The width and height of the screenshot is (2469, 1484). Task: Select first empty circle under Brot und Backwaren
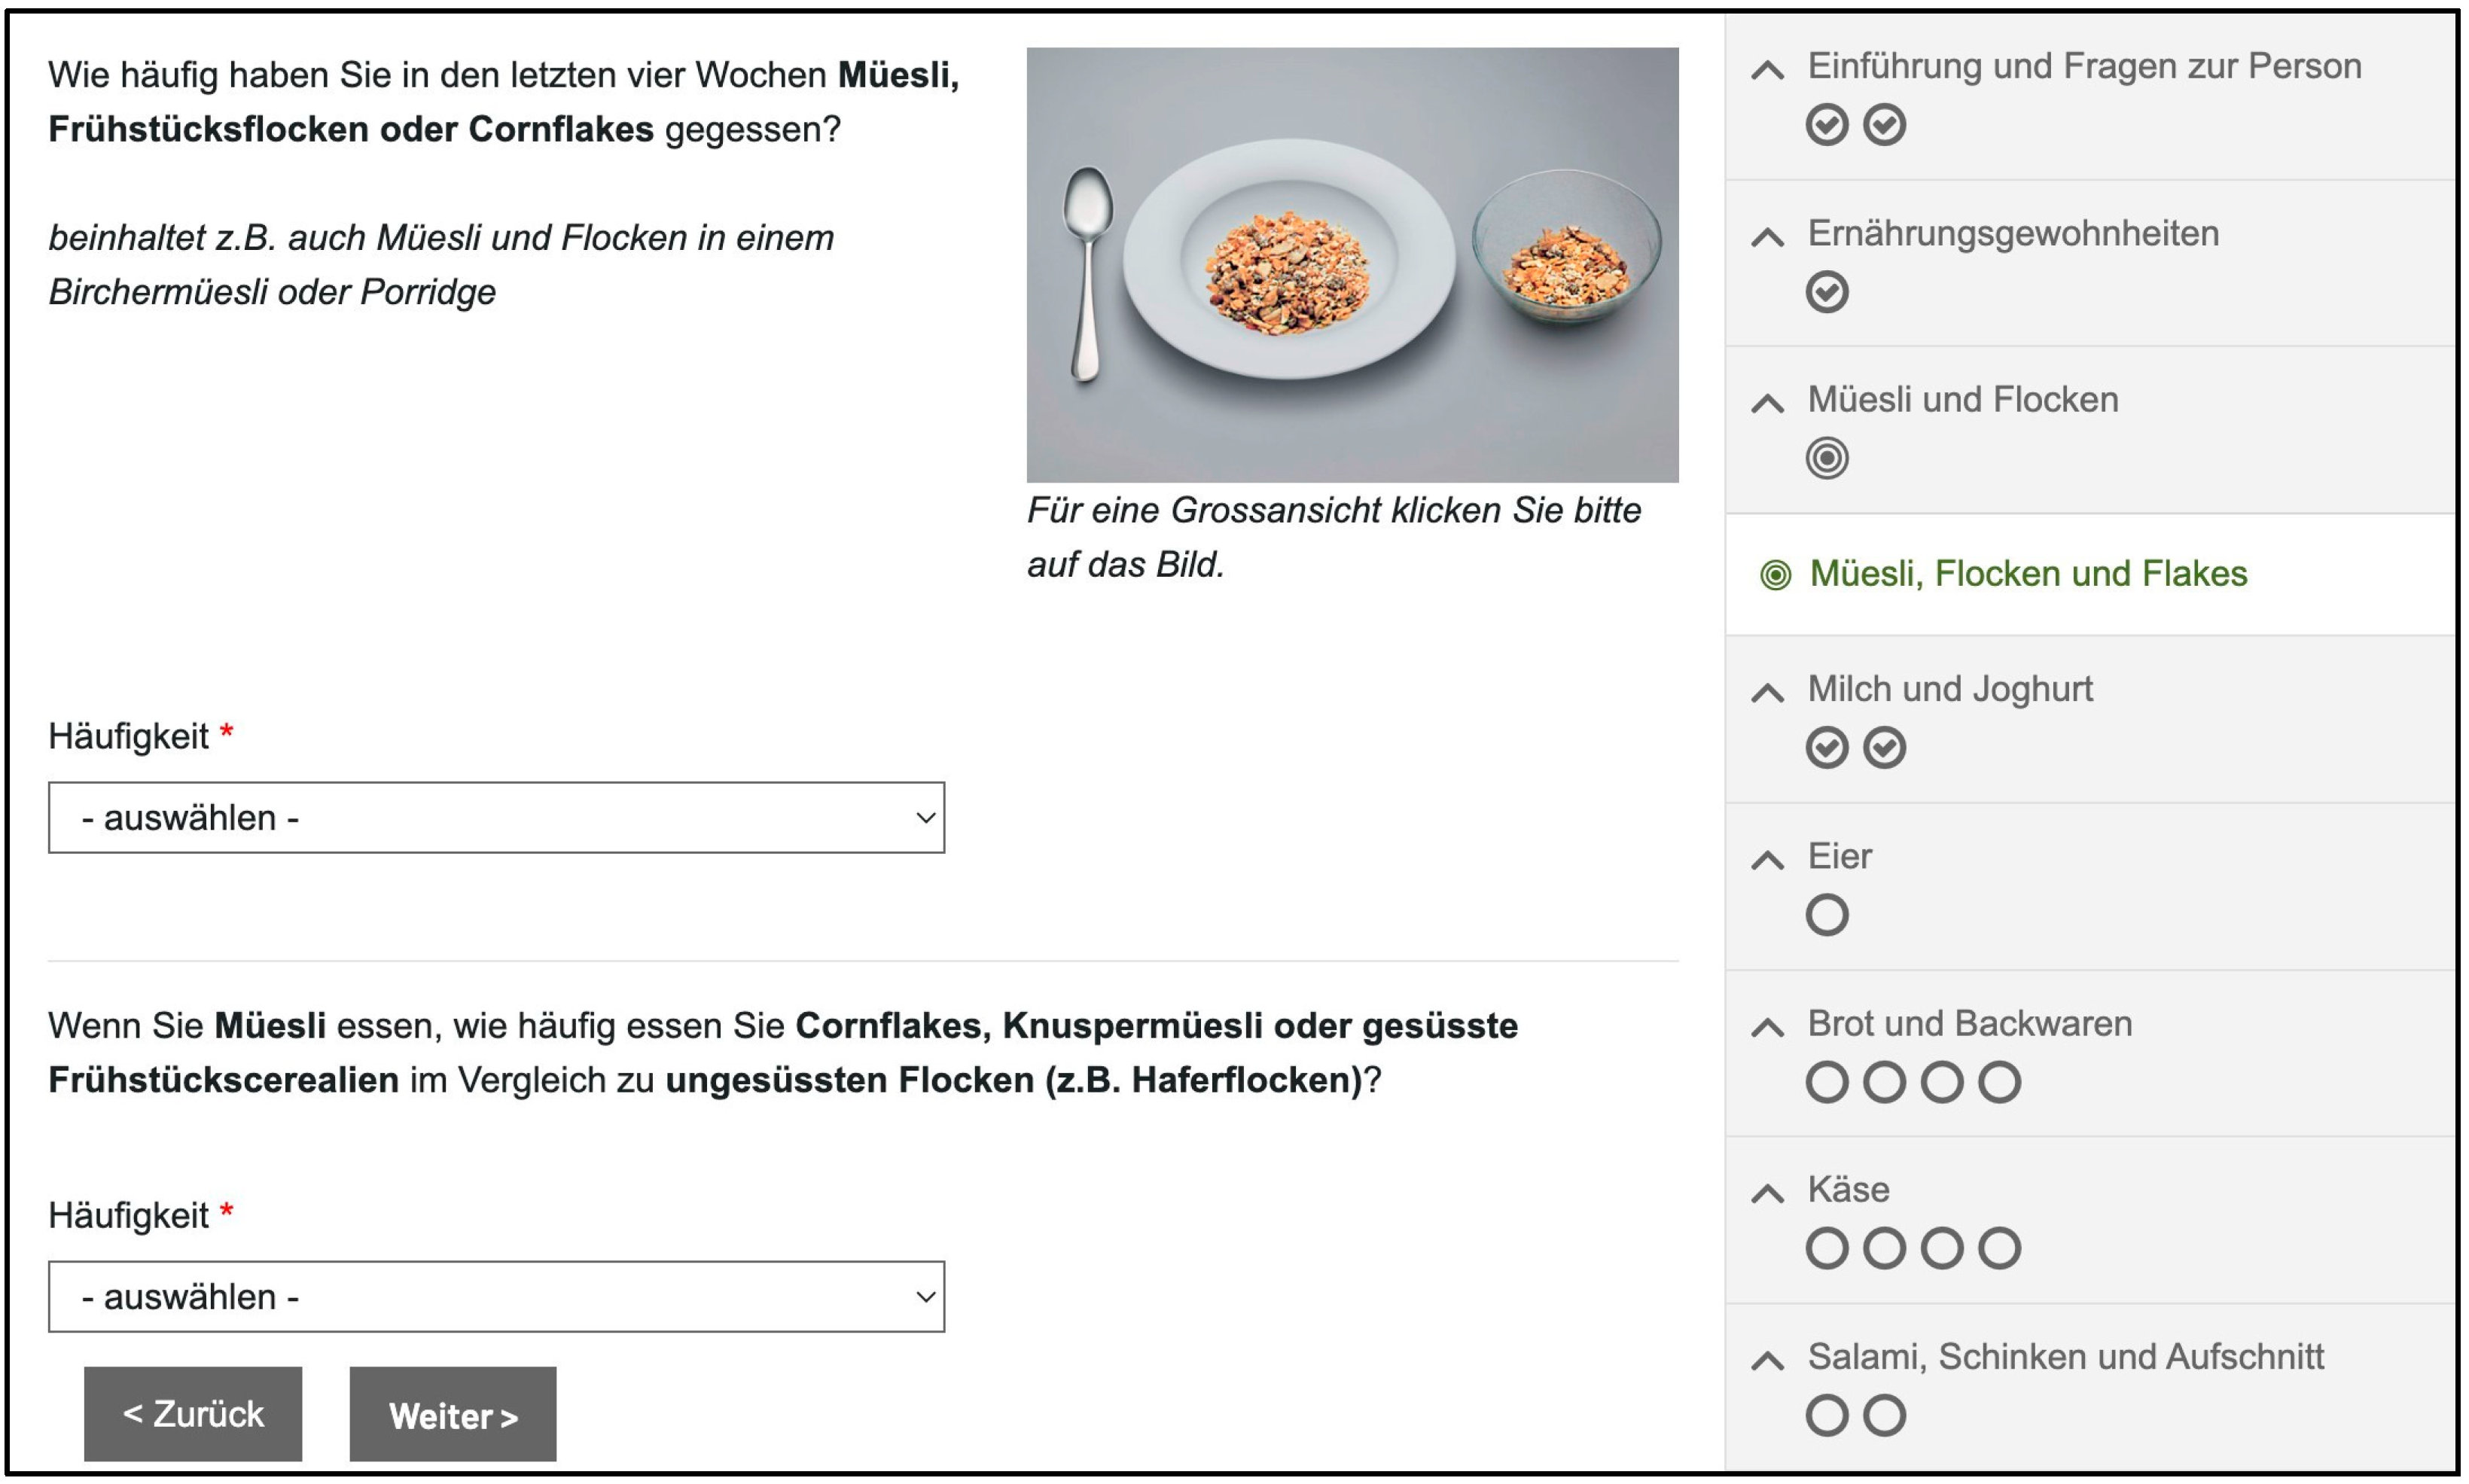tap(1826, 1081)
